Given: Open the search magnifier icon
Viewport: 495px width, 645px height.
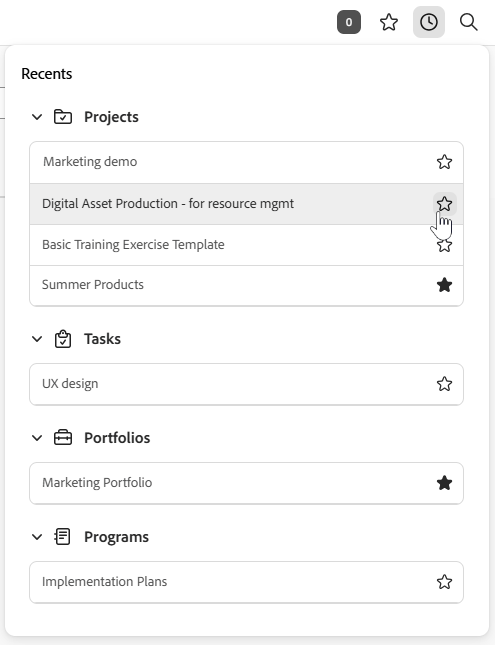Looking at the screenshot, I should [x=468, y=22].
